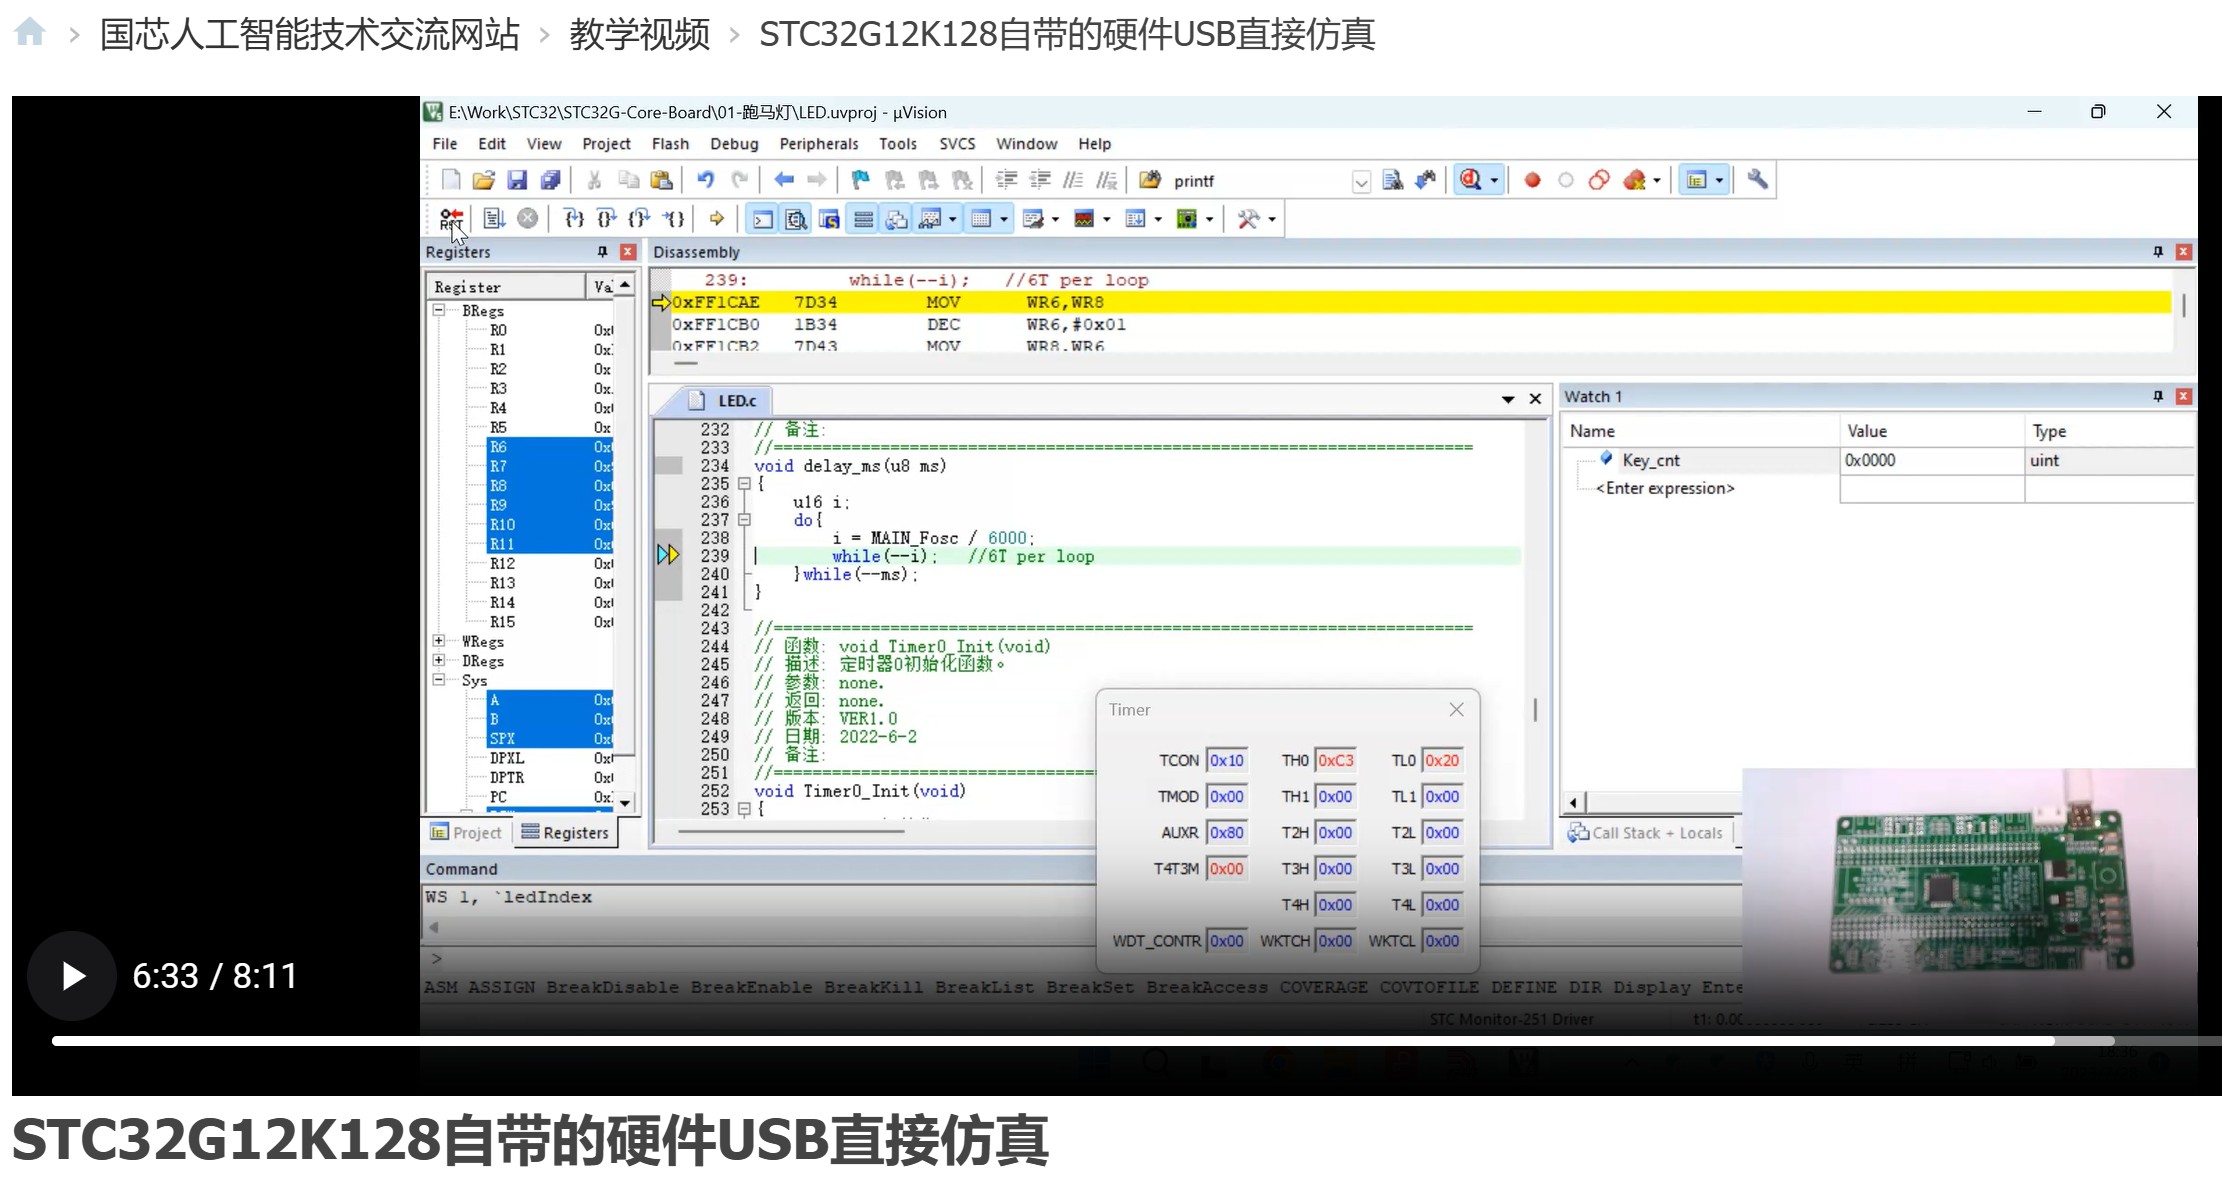The height and width of the screenshot is (1180, 2222).
Task: Click the TH0 value field 0xC3
Action: (x=1335, y=760)
